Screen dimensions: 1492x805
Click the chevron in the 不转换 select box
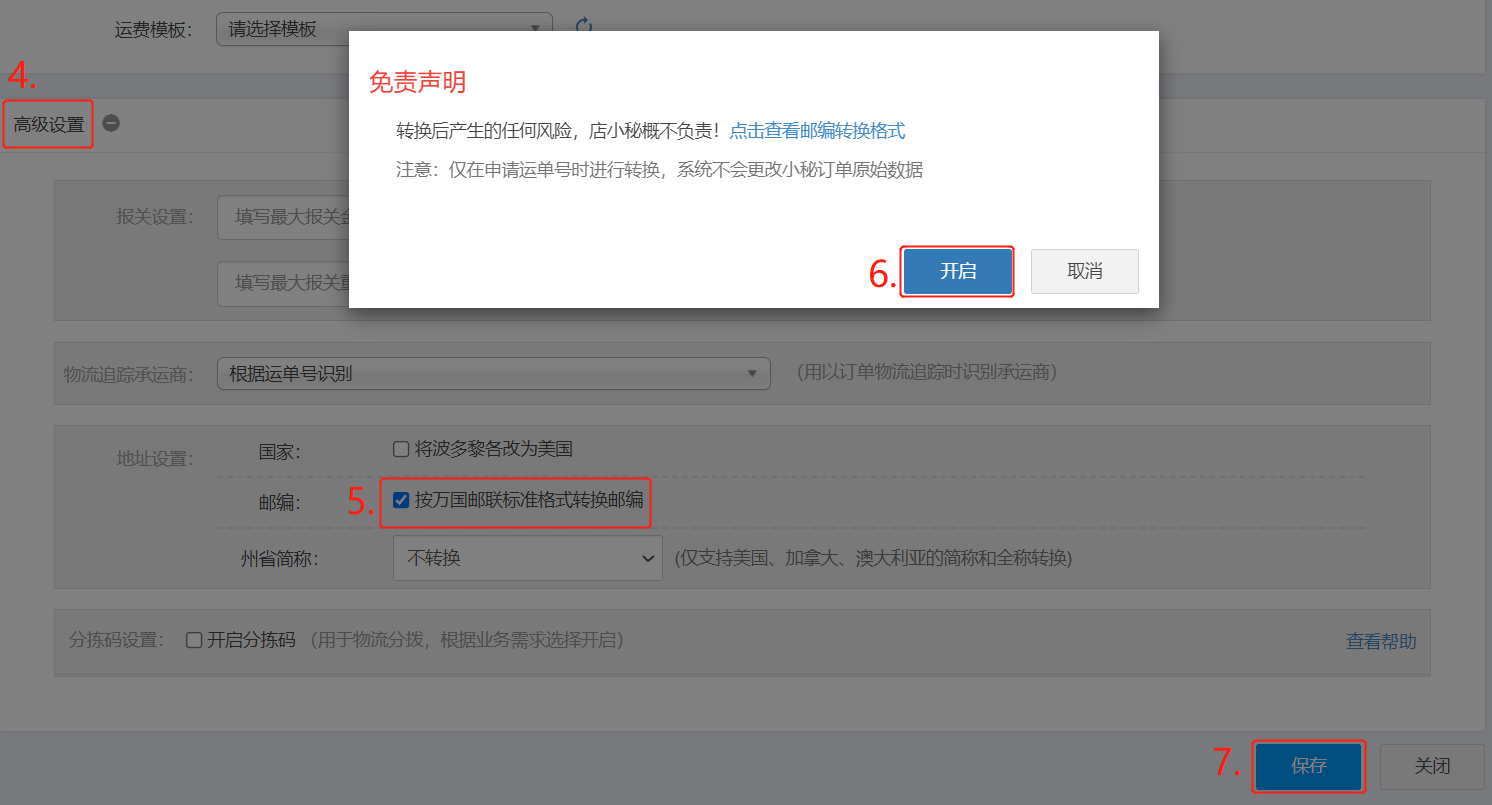tap(647, 558)
